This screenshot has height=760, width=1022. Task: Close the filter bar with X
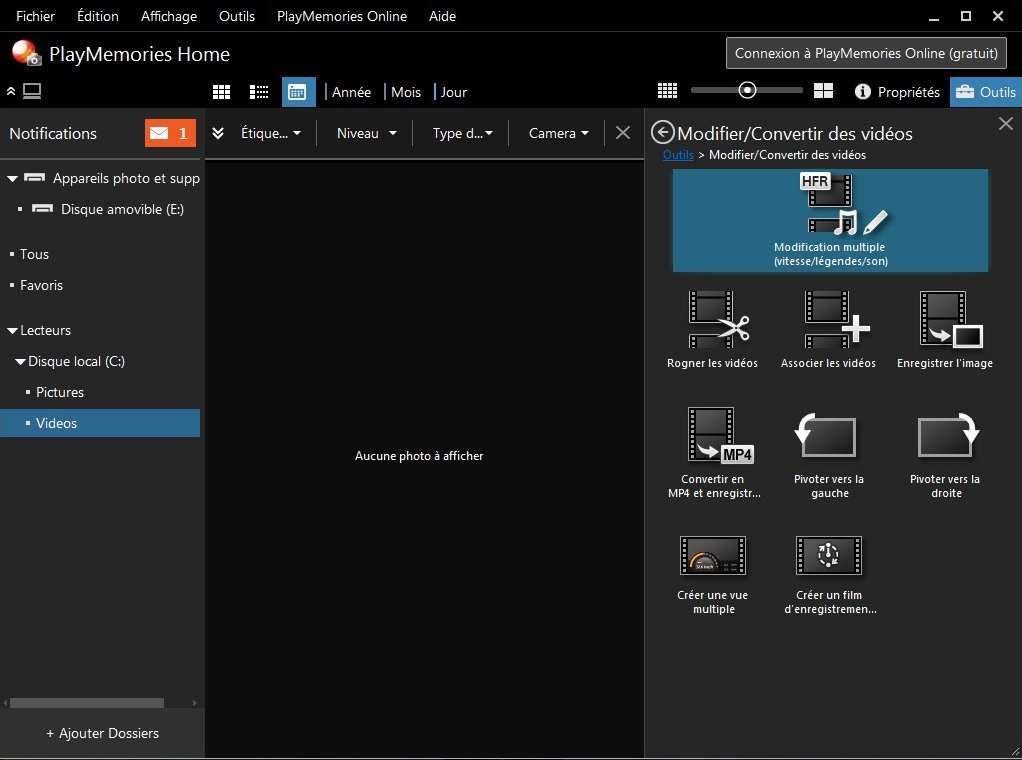point(622,133)
